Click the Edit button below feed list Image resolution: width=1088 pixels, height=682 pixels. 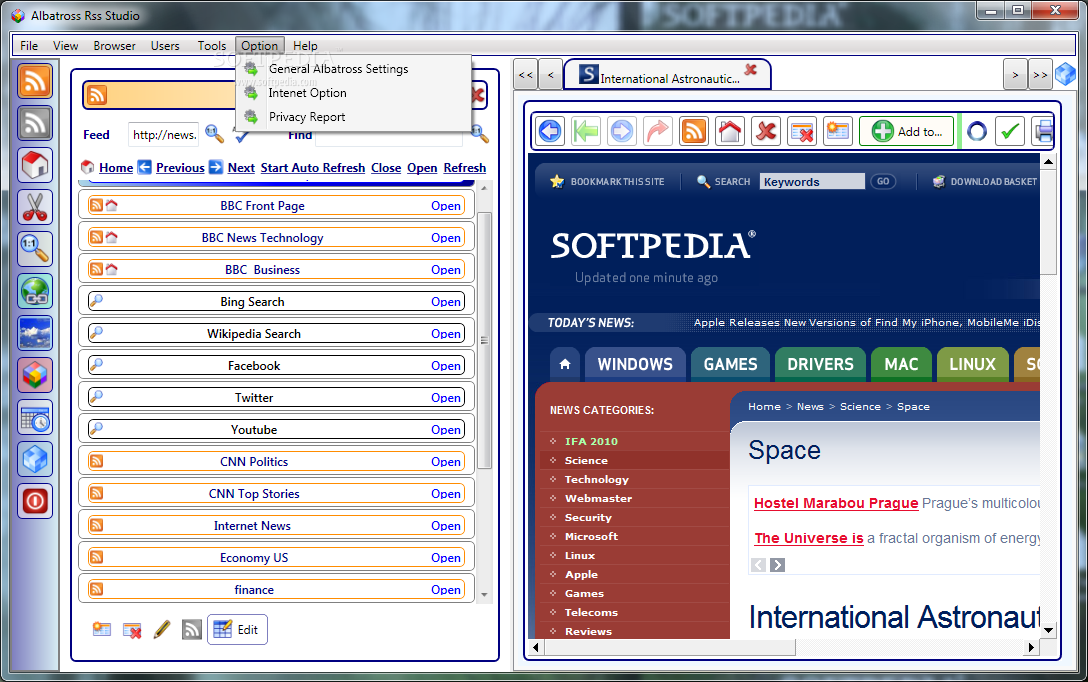(x=237, y=629)
